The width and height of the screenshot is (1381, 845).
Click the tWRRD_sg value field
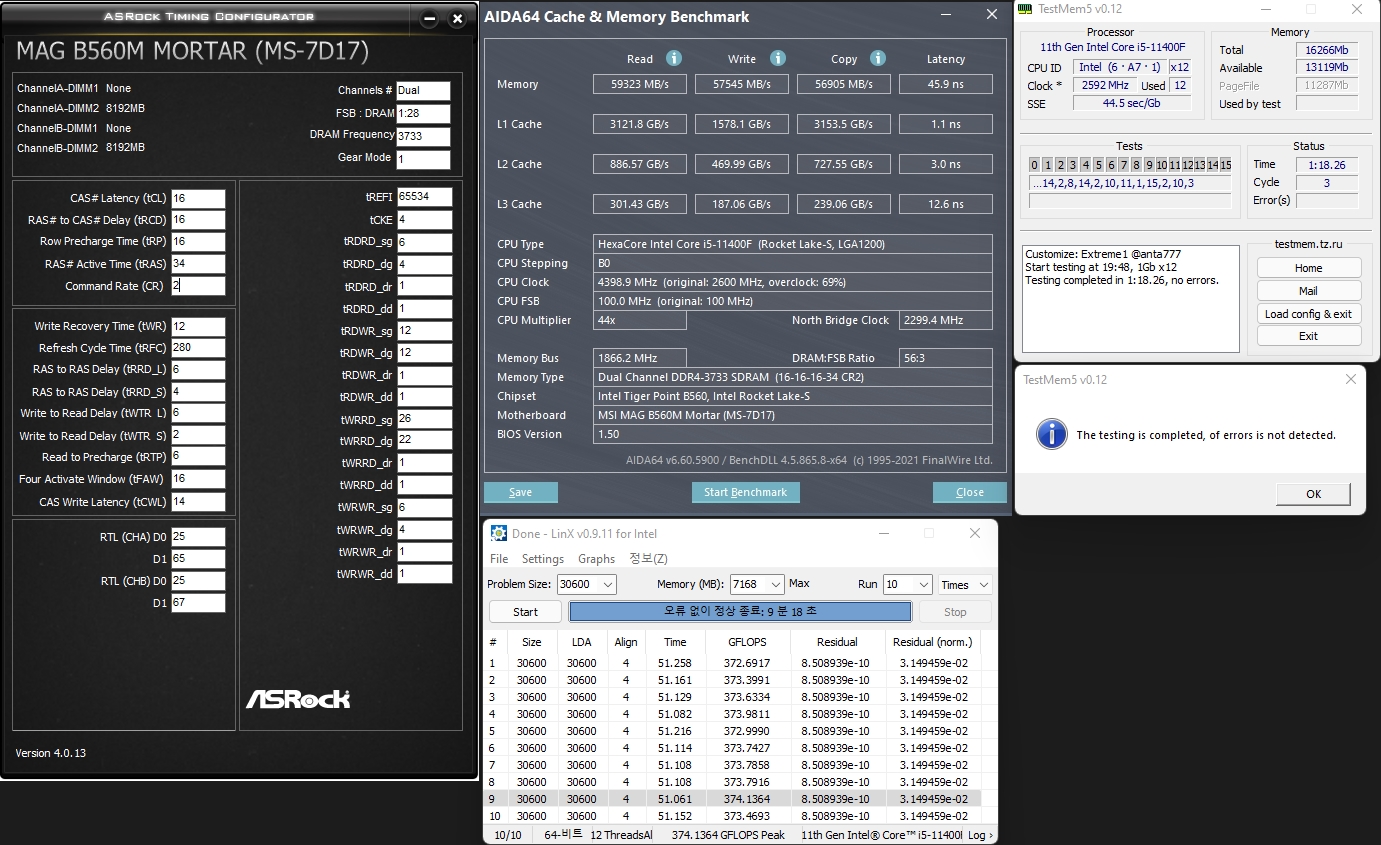(x=424, y=419)
